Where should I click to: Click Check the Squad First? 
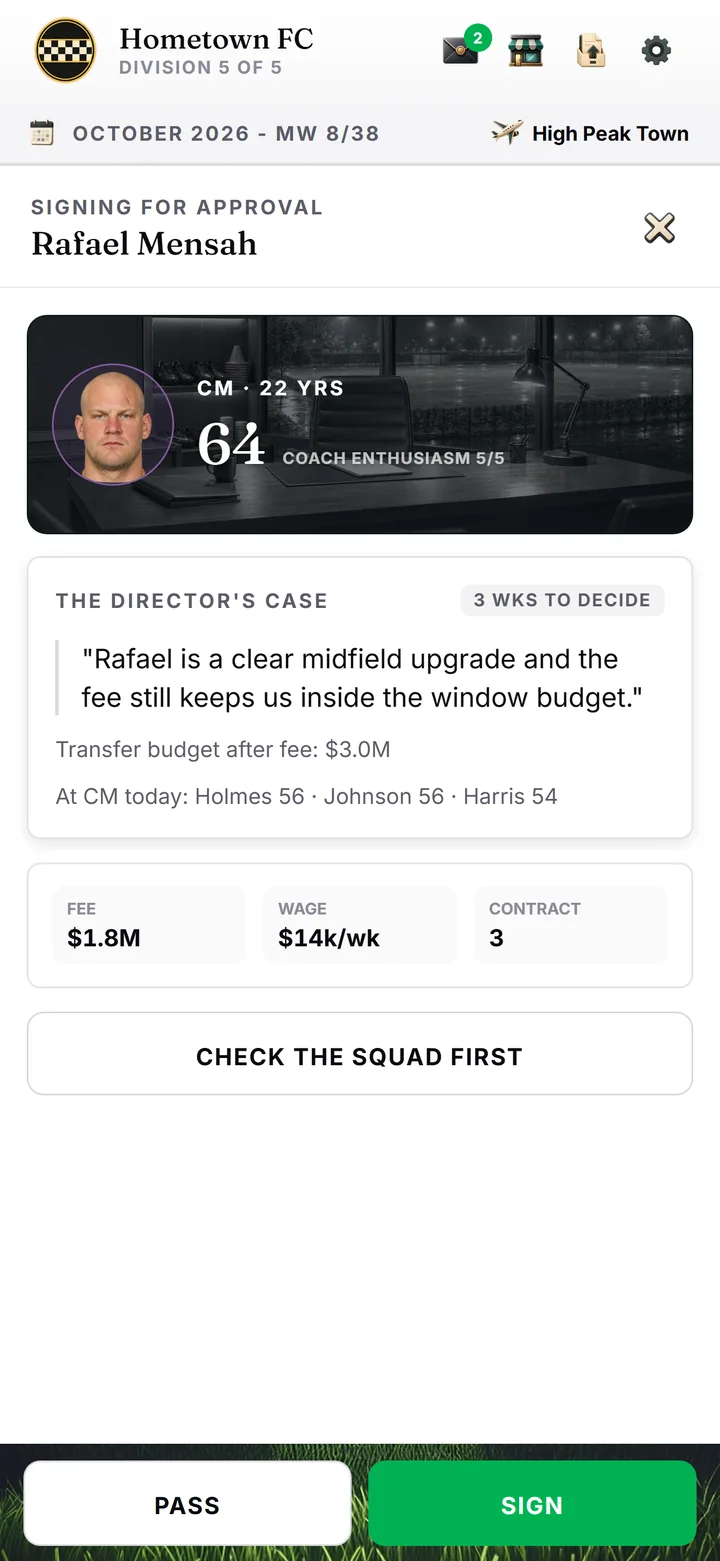360,1054
